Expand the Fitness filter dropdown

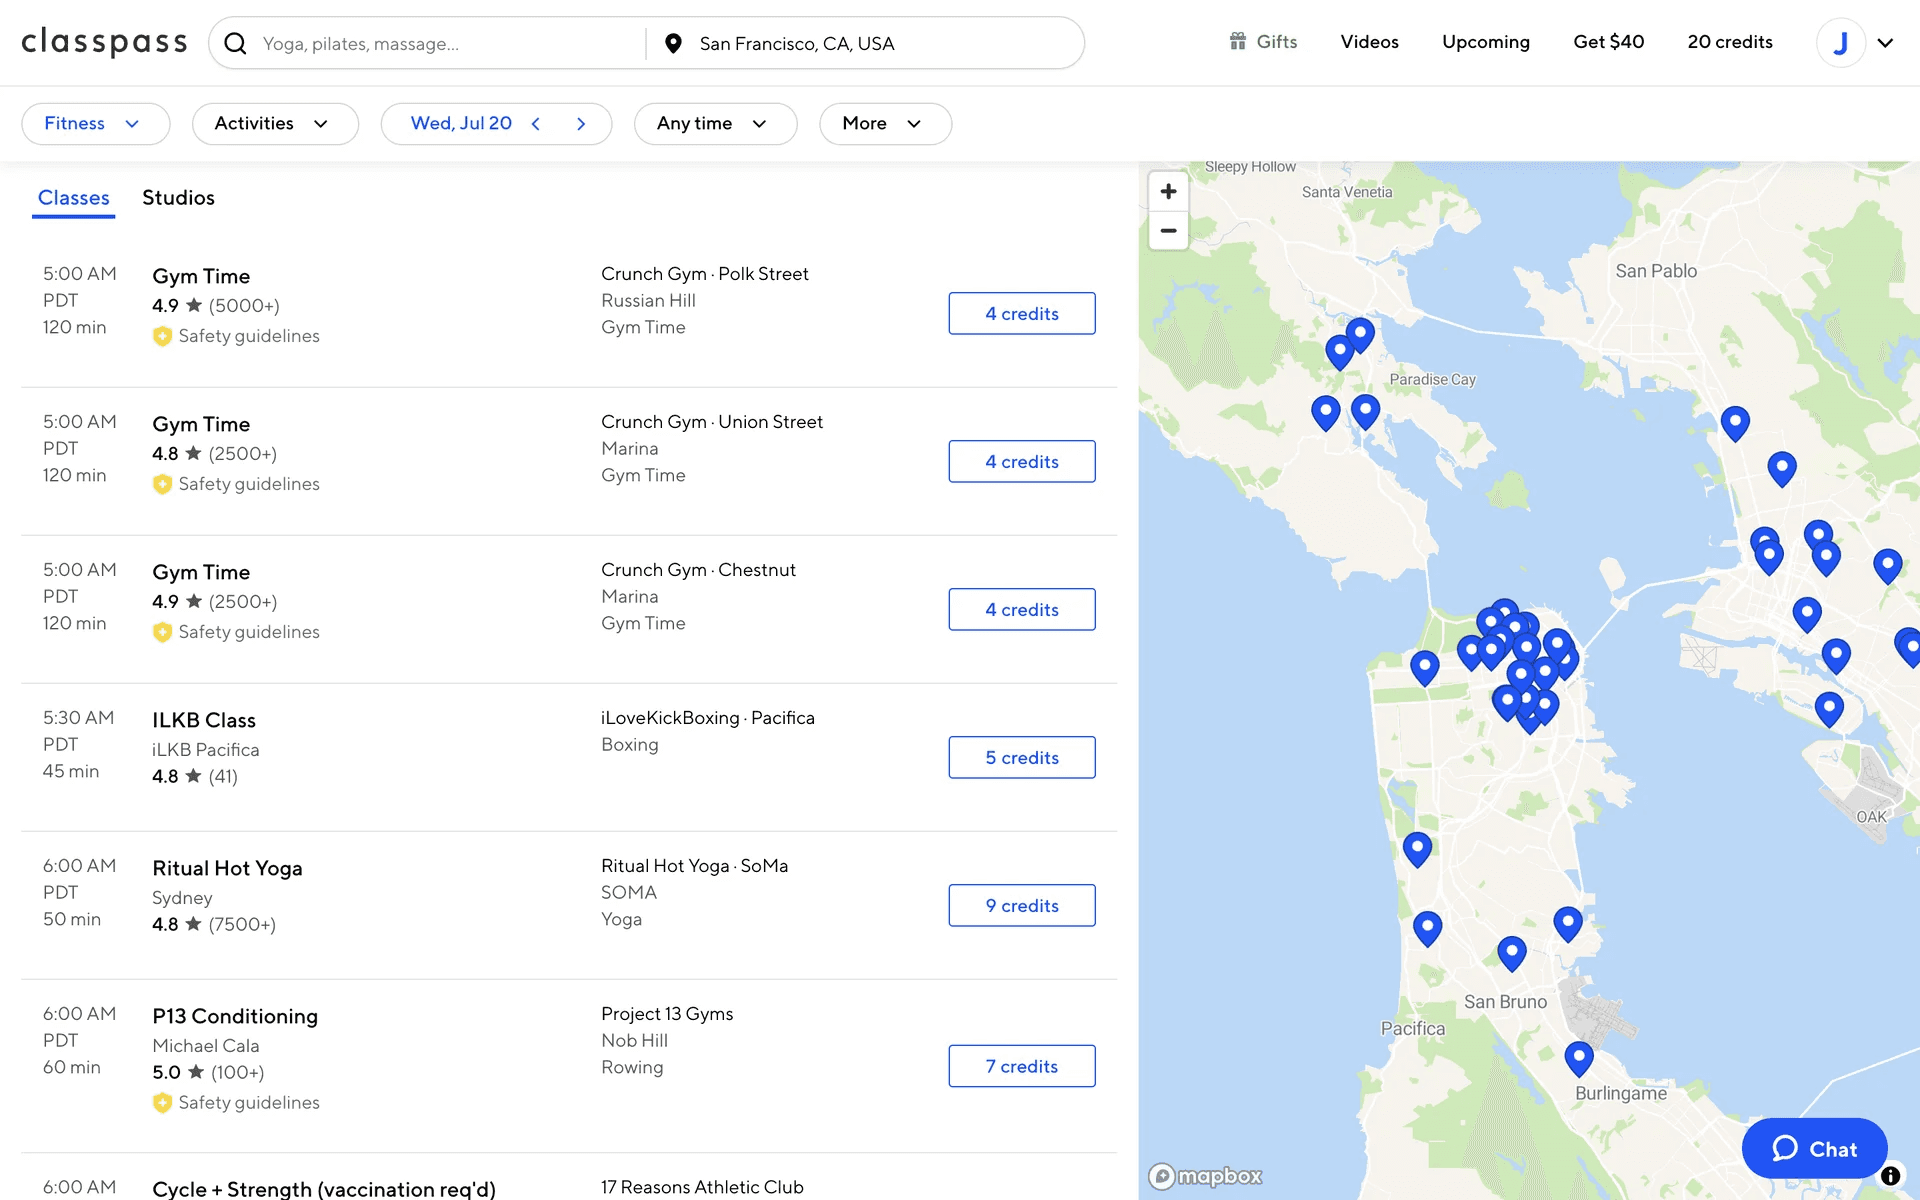point(95,124)
